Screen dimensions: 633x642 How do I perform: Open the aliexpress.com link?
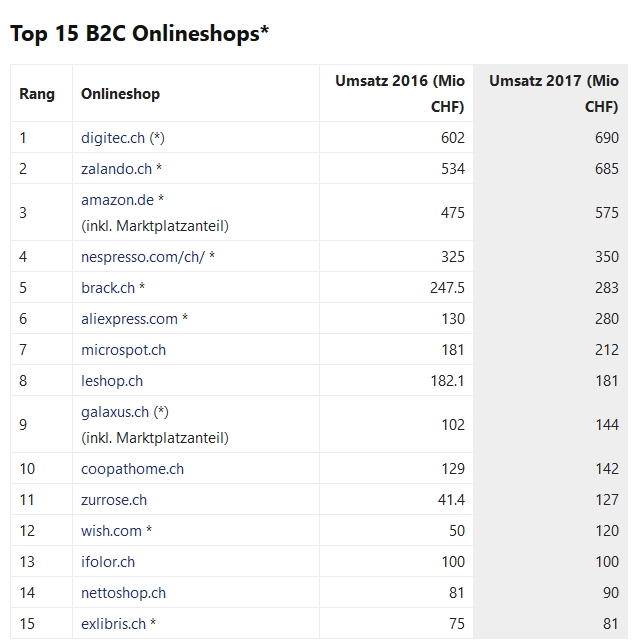[x=129, y=319]
